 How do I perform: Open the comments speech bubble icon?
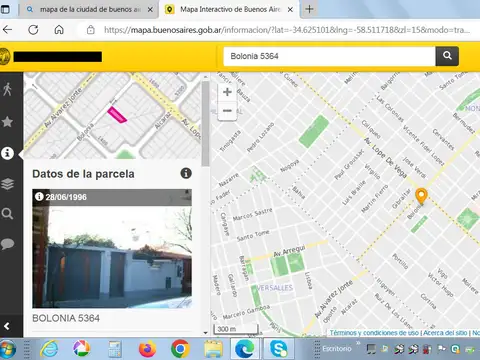(x=7, y=244)
